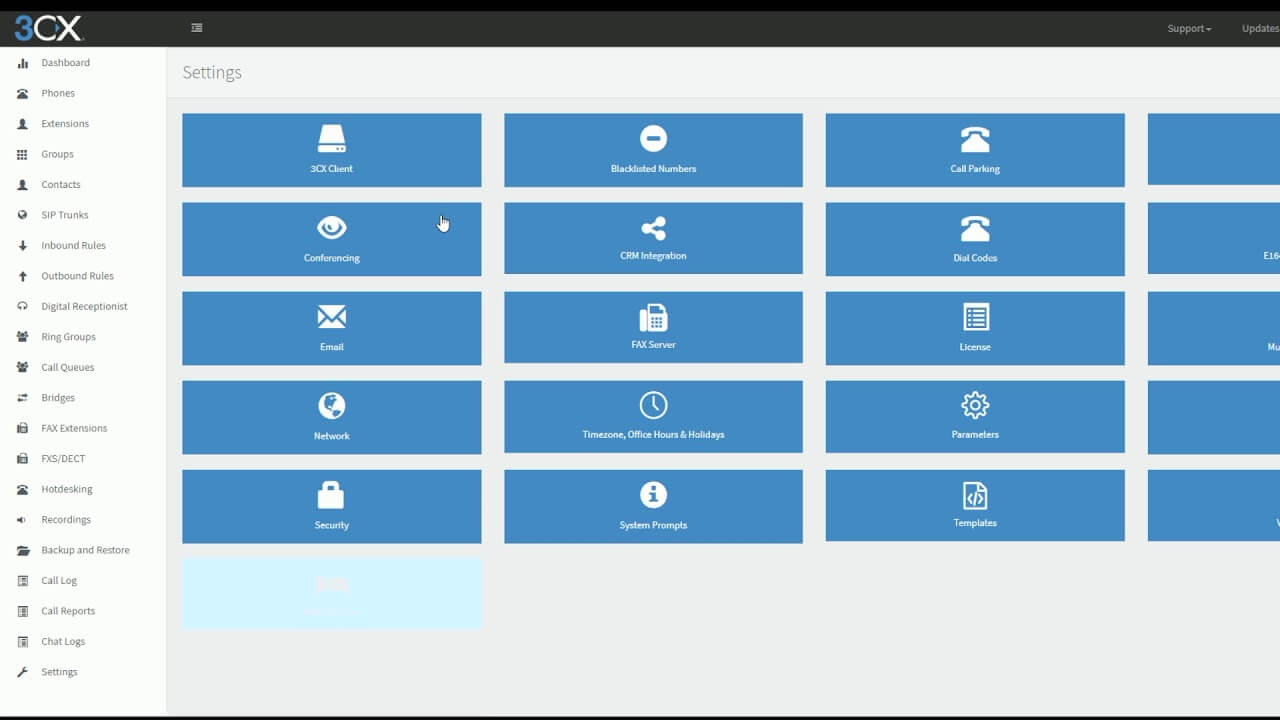Select the Network globe icon
The width and height of the screenshot is (1280, 720).
click(331, 406)
